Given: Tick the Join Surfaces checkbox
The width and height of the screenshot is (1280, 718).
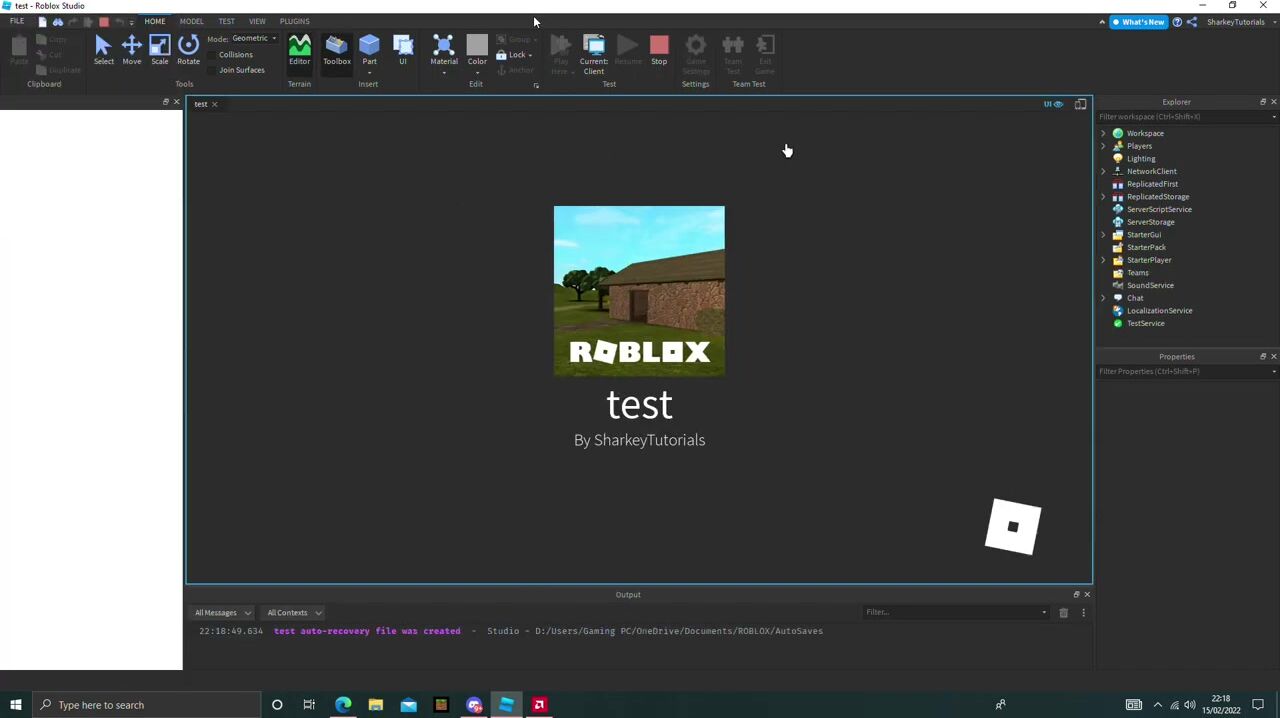Looking at the screenshot, I should (213, 70).
